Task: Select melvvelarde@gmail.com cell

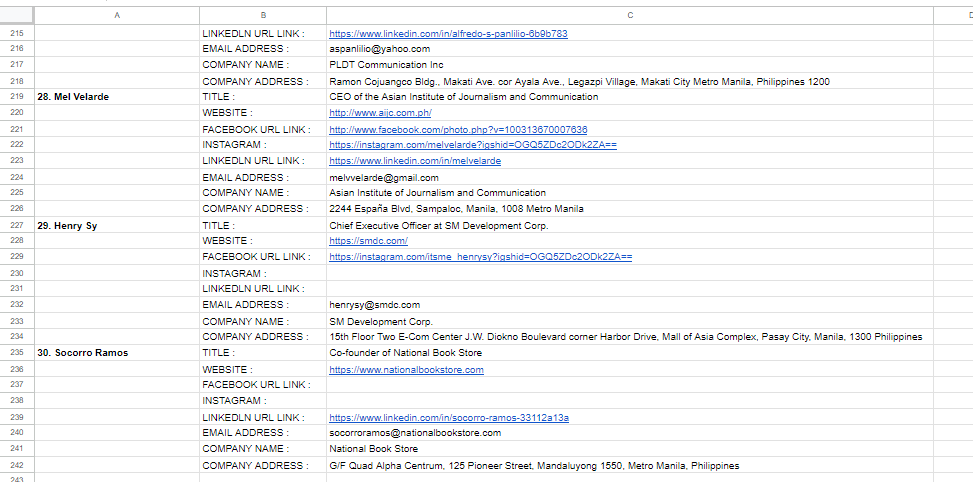Action: (630, 177)
